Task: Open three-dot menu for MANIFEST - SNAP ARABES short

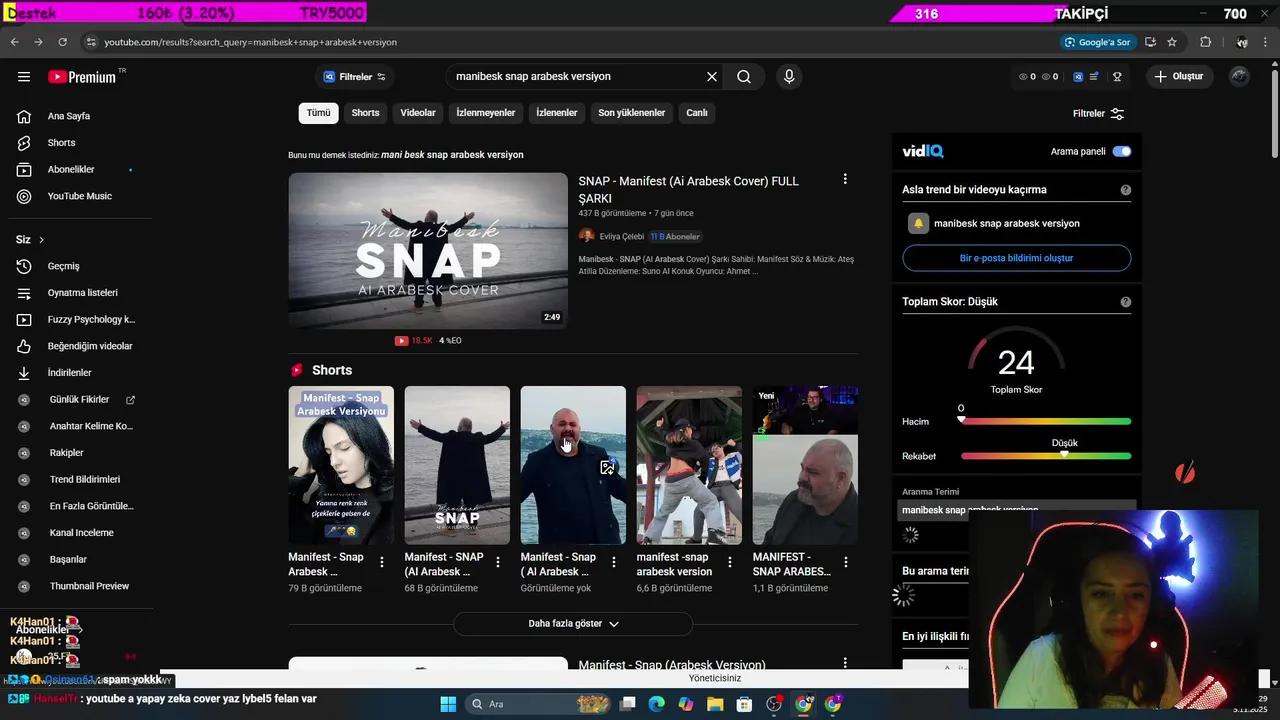Action: point(846,562)
